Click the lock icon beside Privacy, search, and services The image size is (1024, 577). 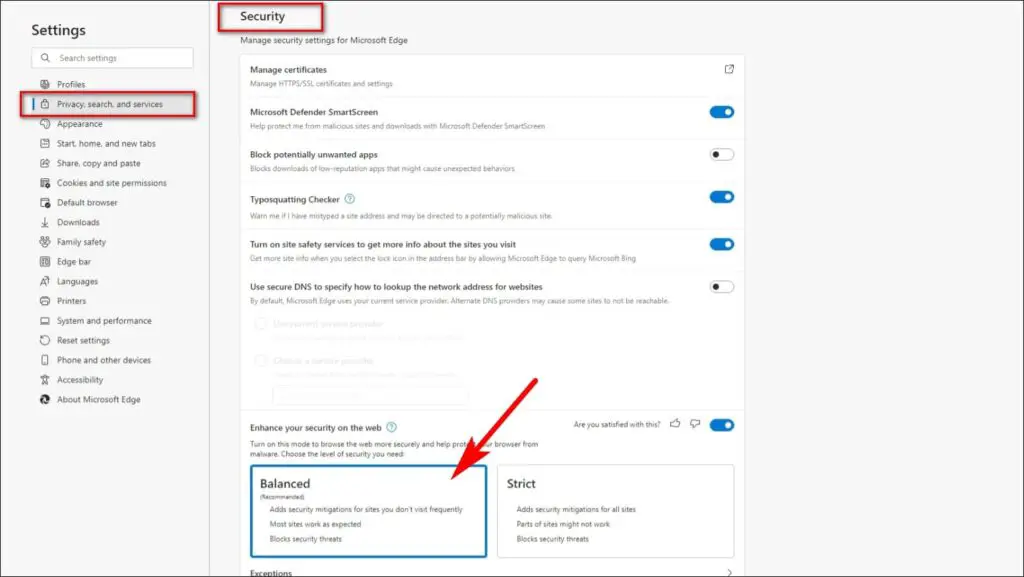click(45, 104)
